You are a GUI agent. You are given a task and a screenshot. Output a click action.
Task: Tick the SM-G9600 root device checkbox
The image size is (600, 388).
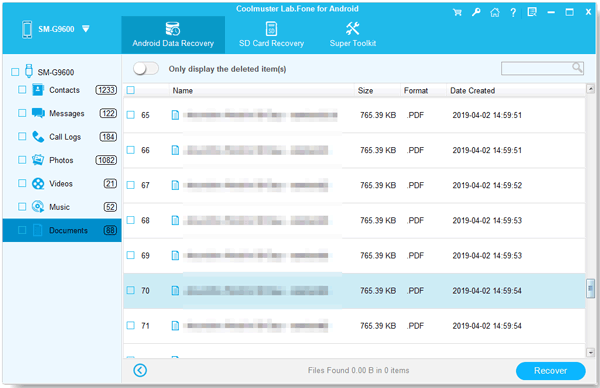[15, 72]
